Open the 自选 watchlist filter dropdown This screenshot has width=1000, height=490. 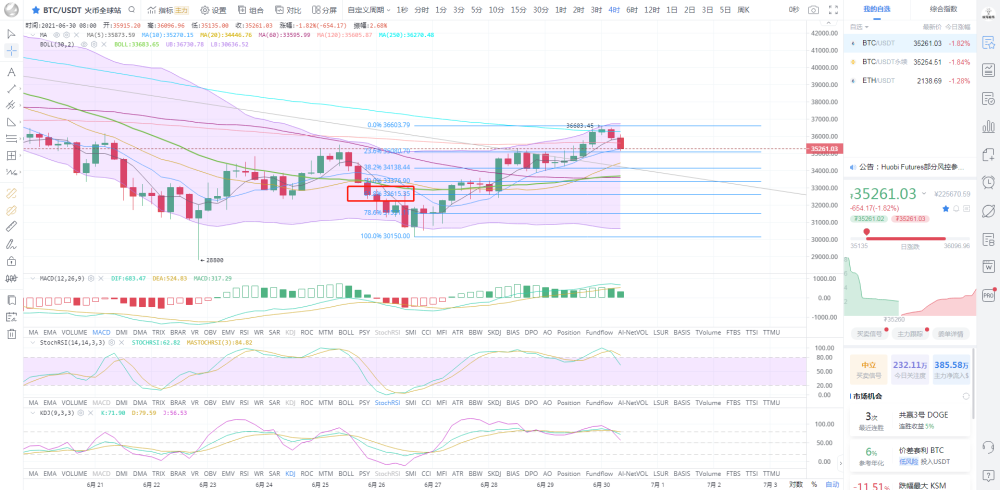(858, 27)
